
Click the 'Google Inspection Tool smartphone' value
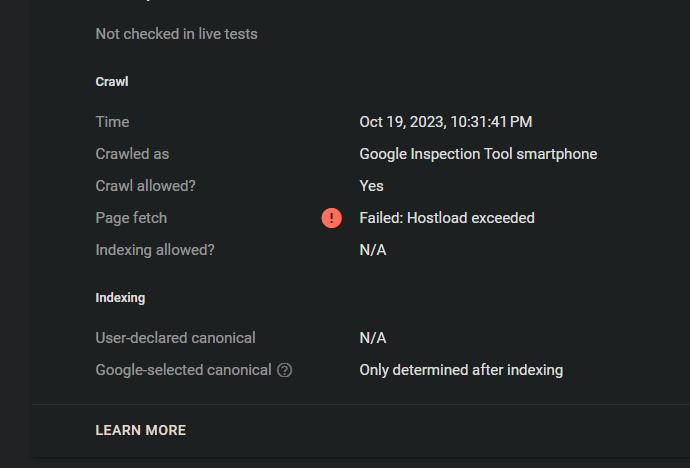click(478, 154)
